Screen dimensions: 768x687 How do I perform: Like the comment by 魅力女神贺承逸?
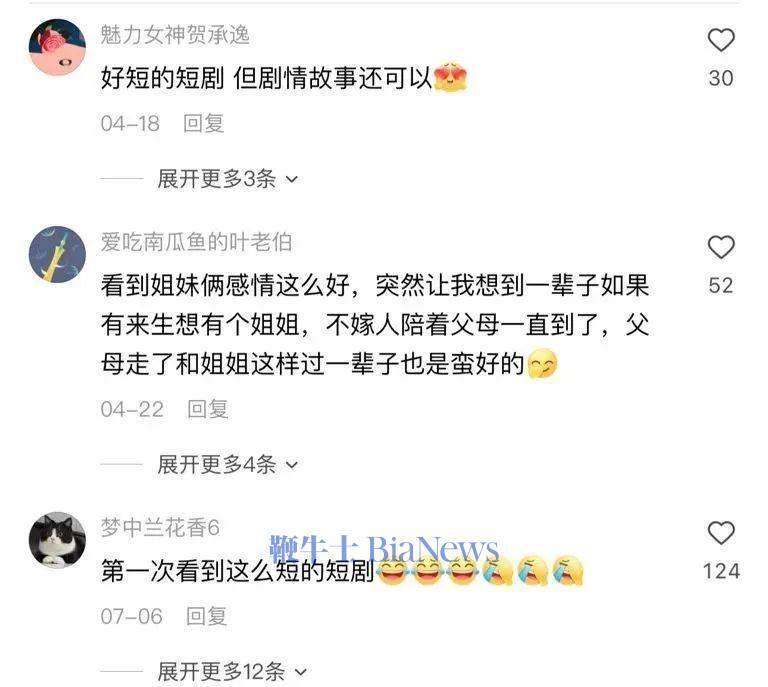click(x=721, y=40)
